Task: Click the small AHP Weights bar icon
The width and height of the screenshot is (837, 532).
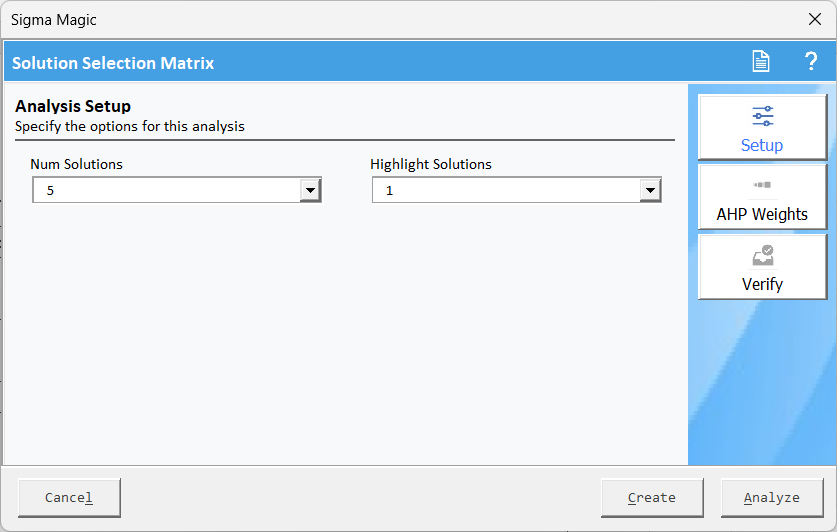Action: click(762, 185)
